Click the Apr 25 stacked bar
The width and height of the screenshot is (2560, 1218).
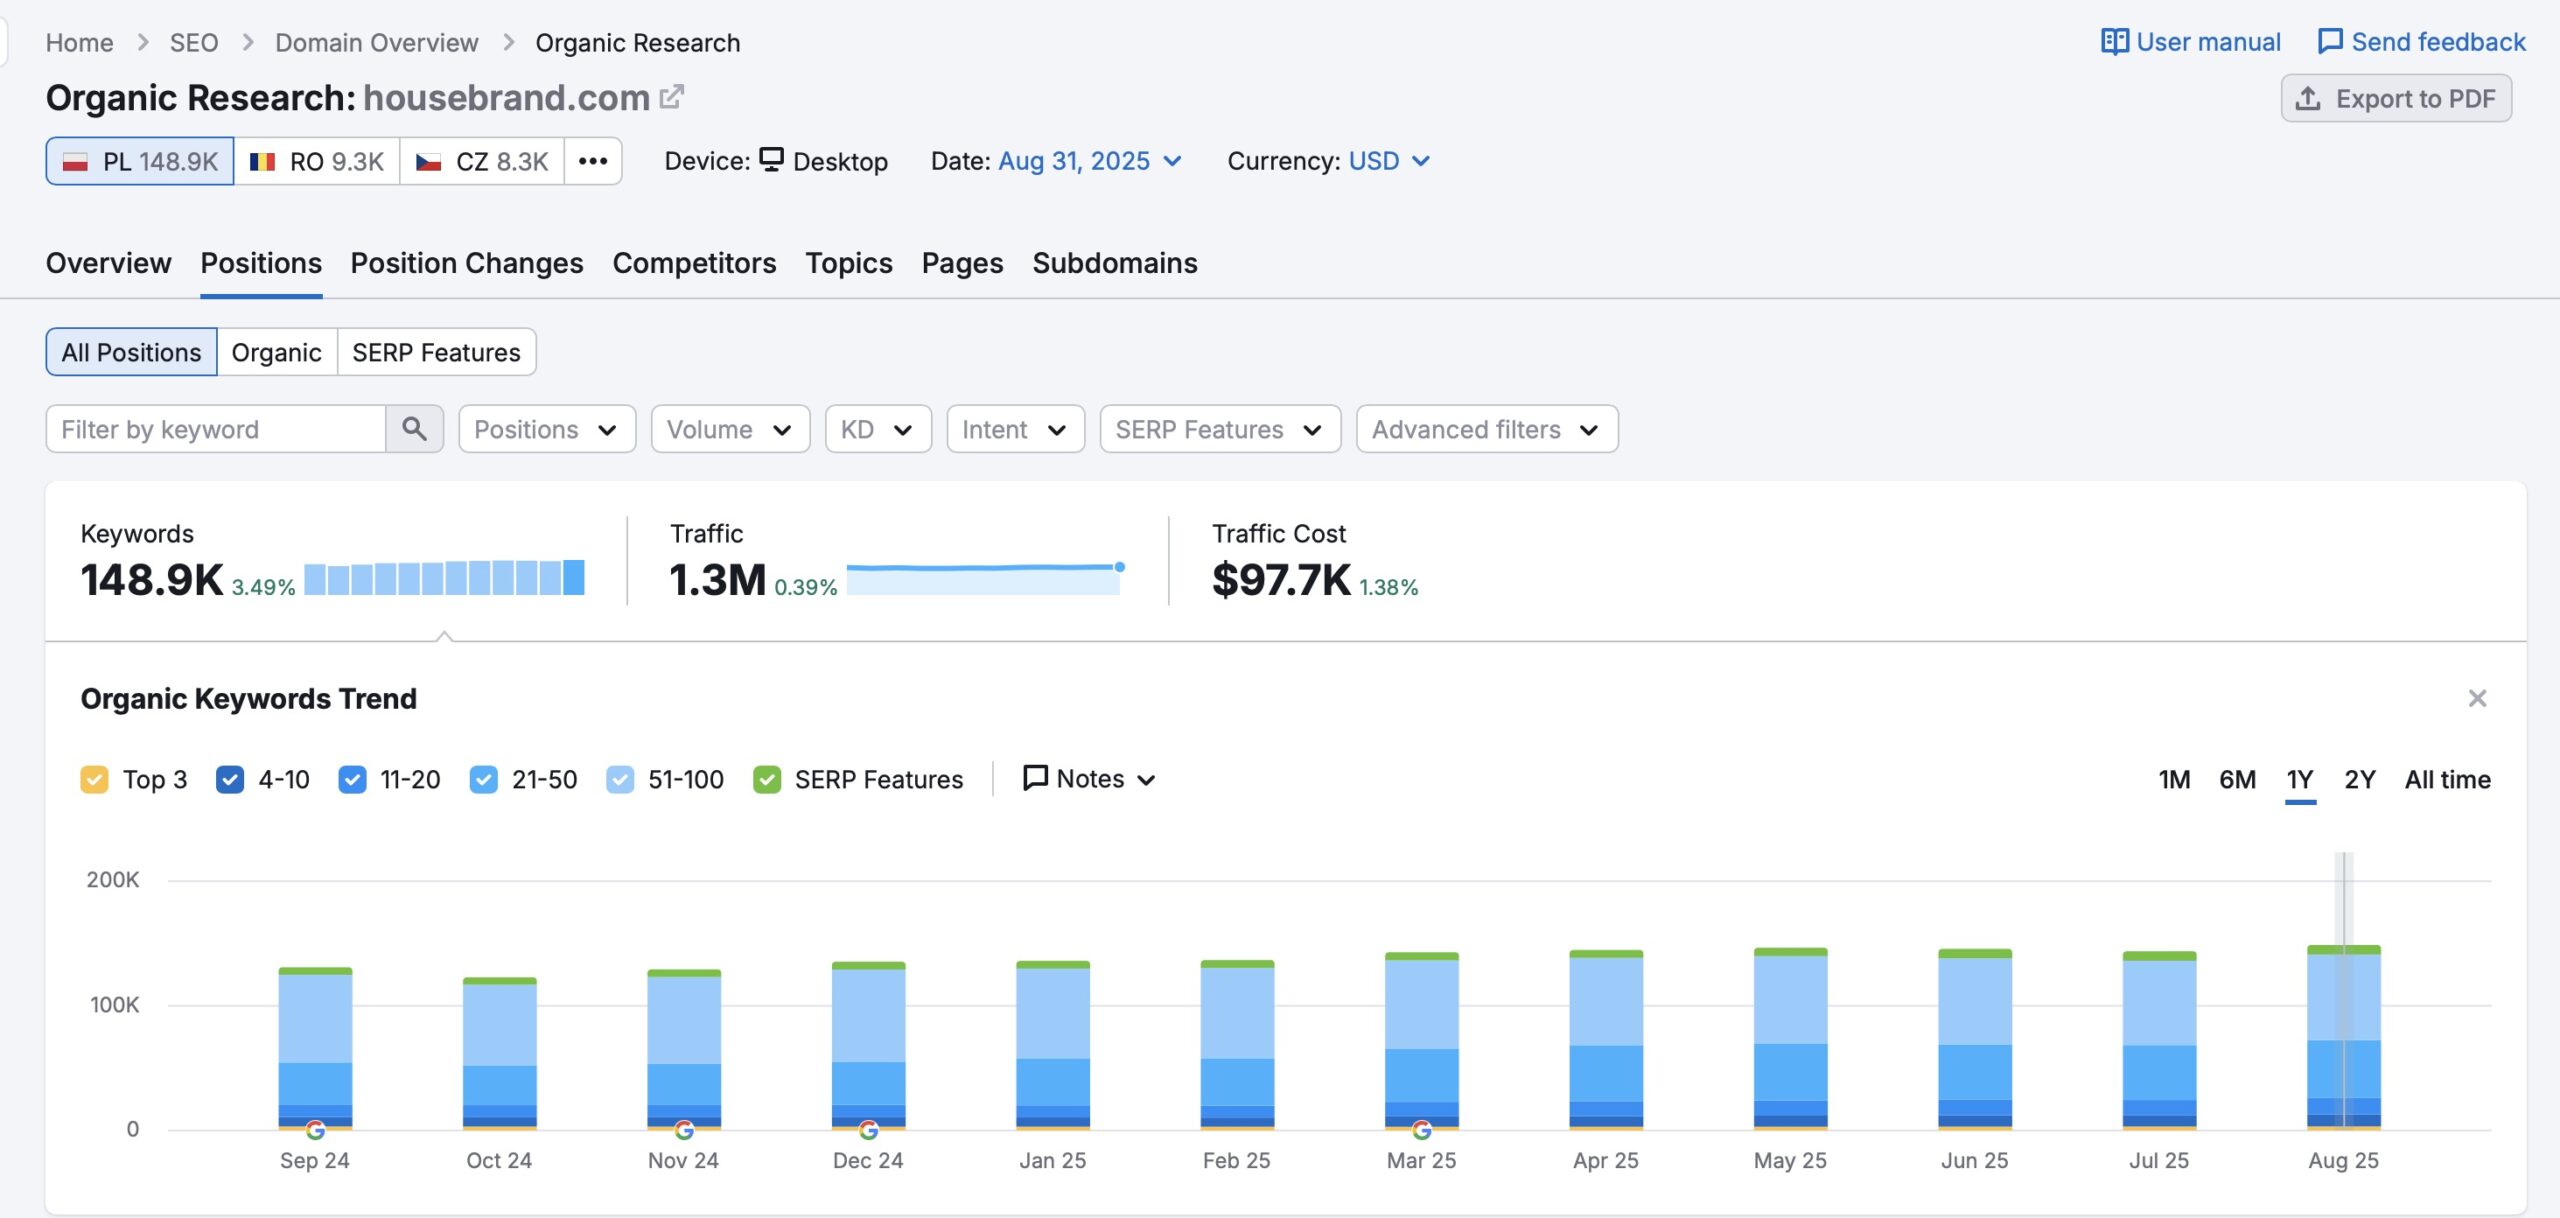click(x=1606, y=1040)
